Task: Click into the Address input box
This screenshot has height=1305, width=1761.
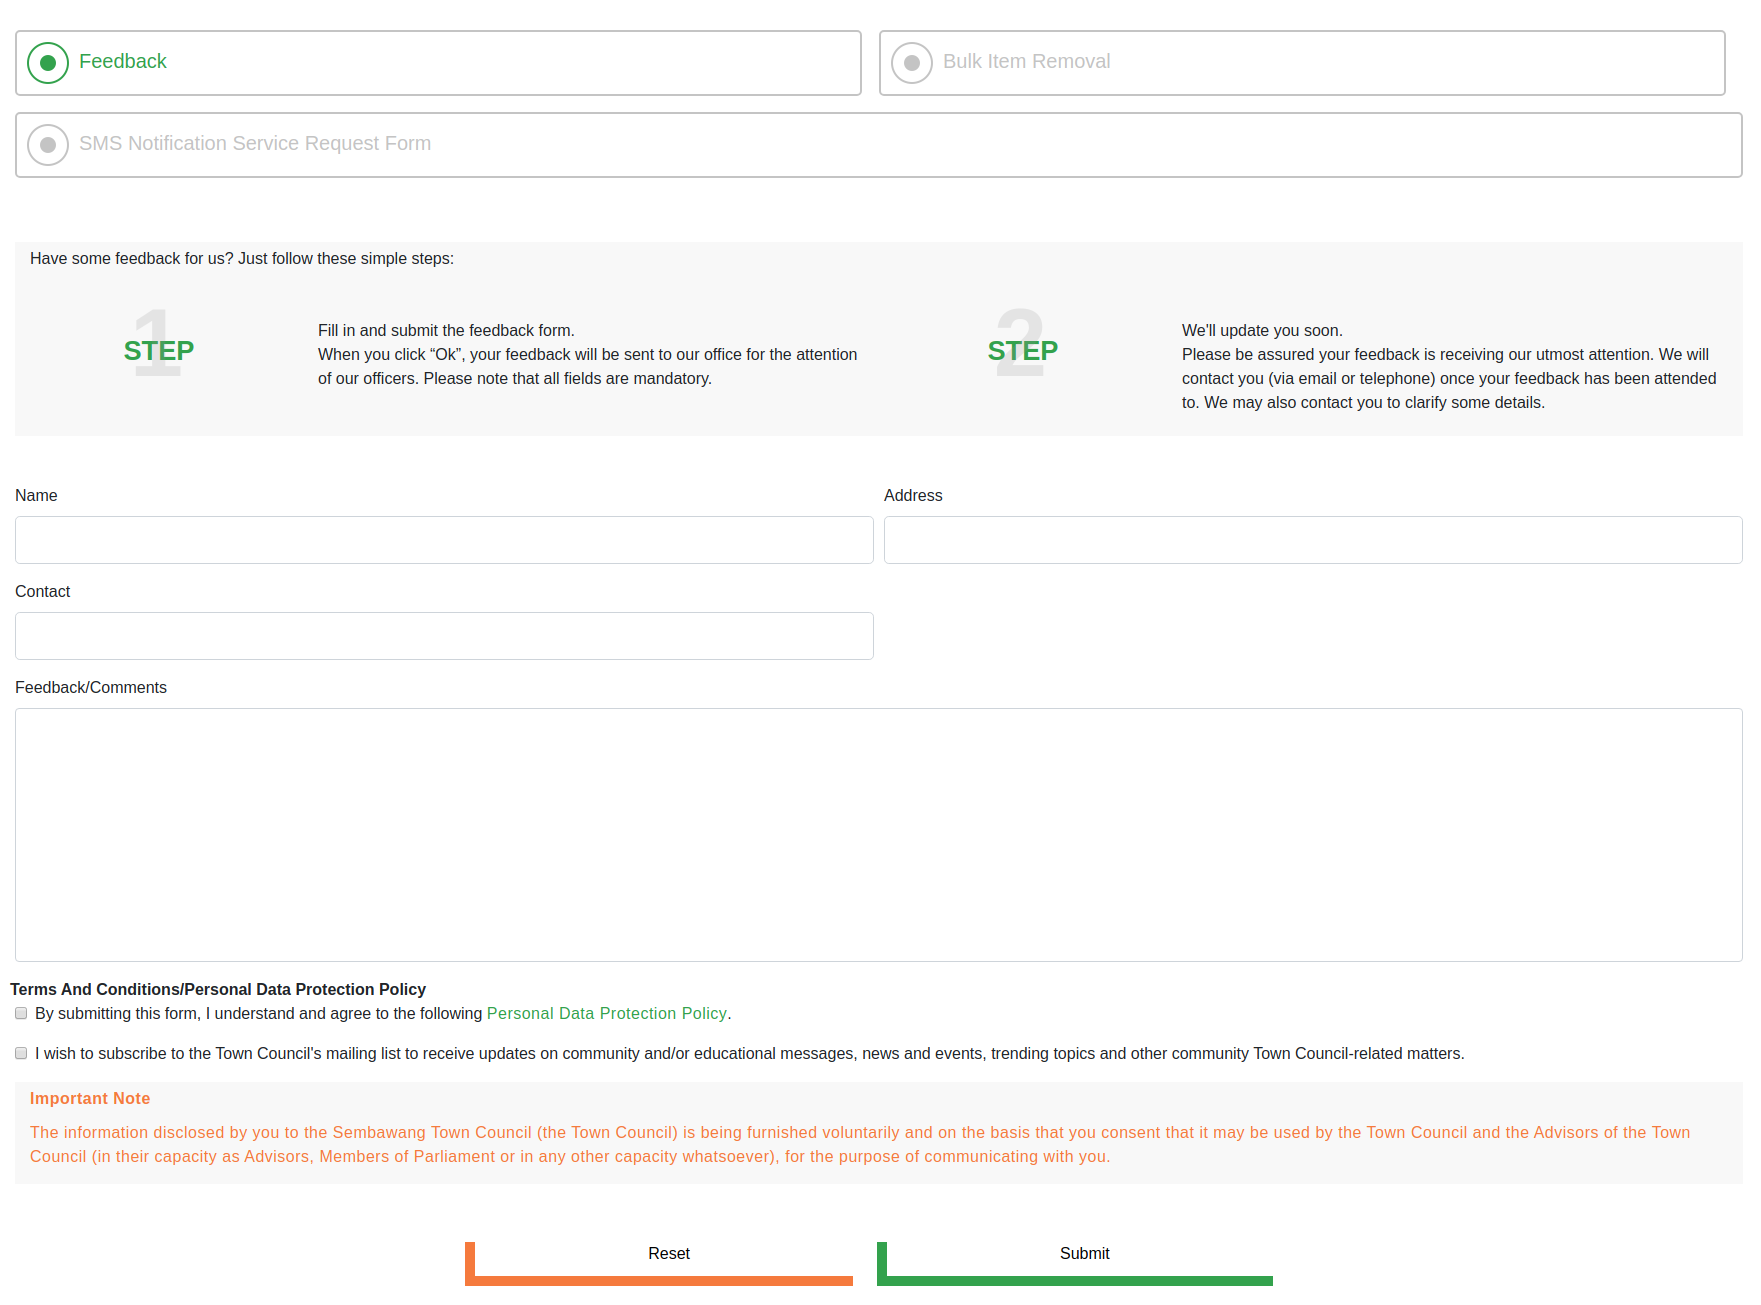Action: pyautogui.click(x=1312, y=540)
